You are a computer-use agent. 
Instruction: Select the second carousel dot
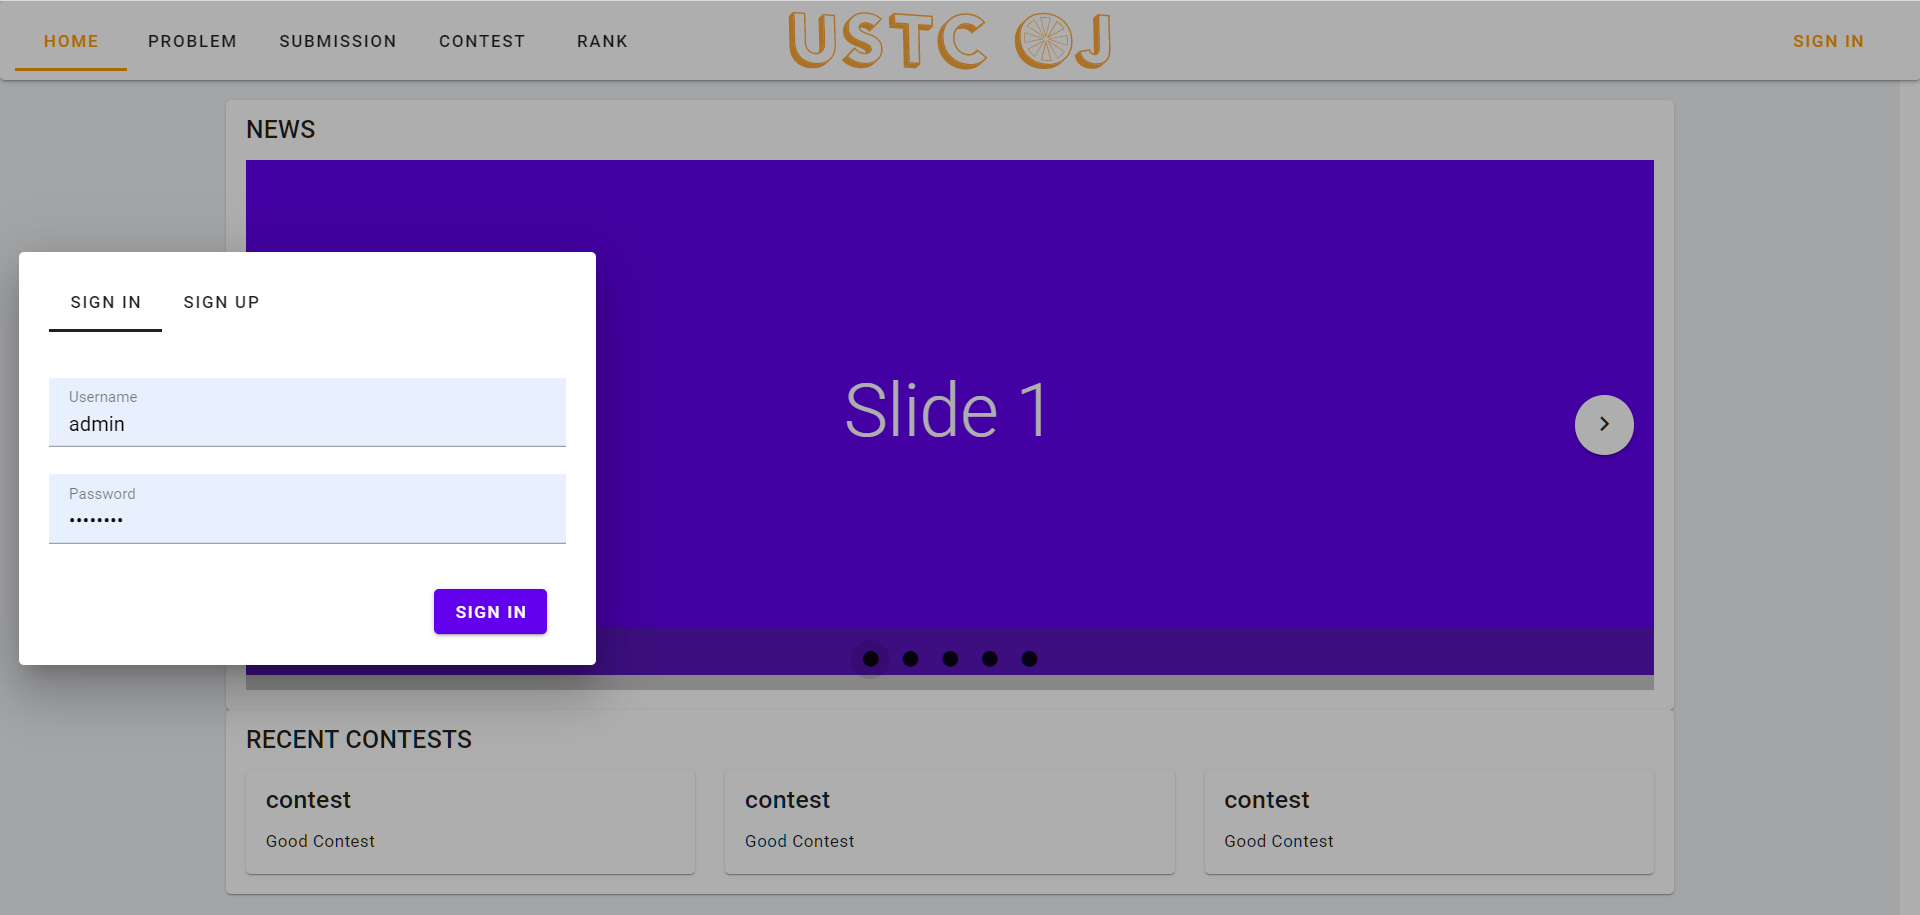911,658
